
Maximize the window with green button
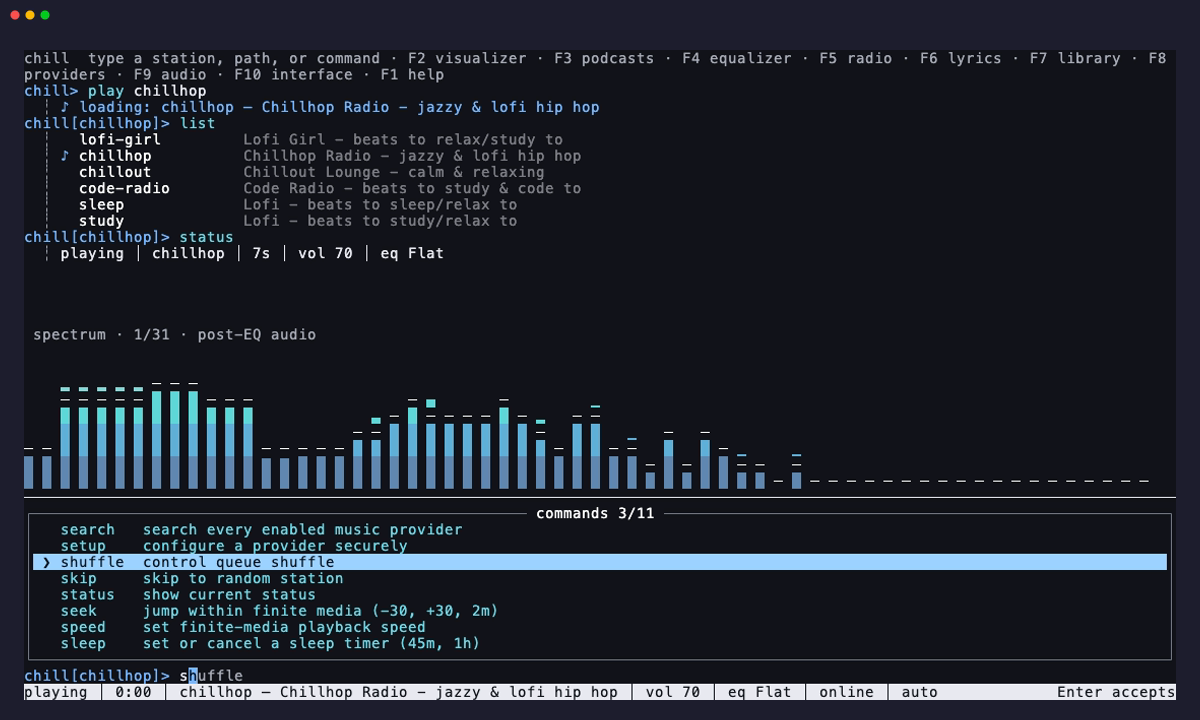pos(45,15)
